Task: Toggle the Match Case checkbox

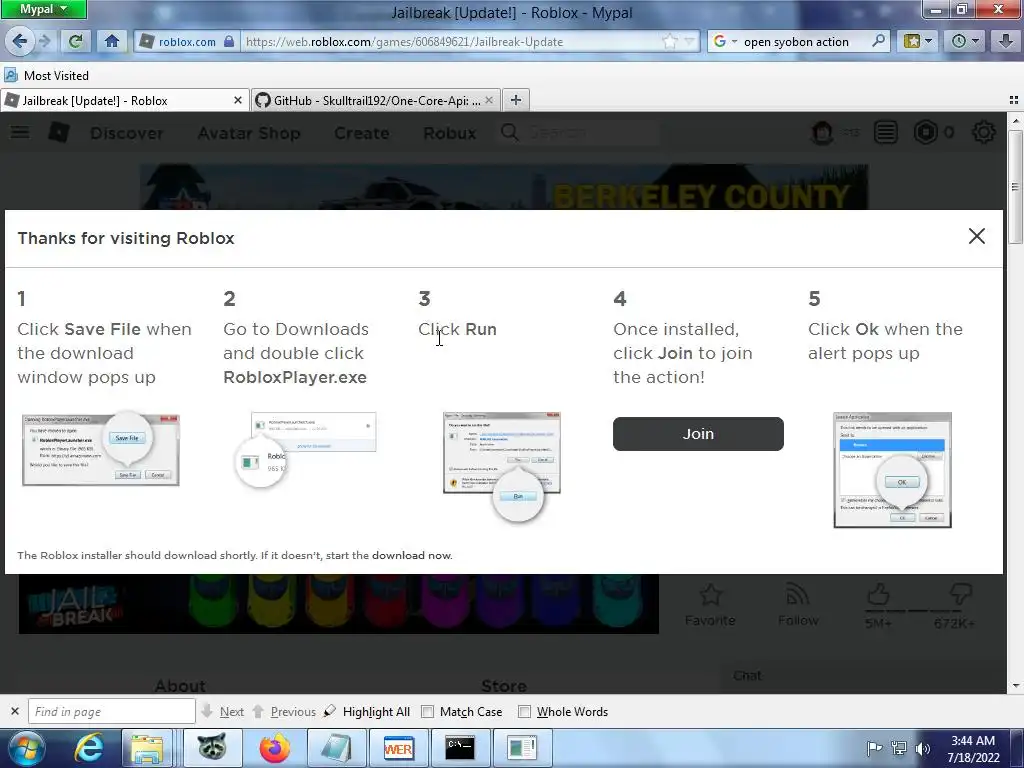Action: 427,711
